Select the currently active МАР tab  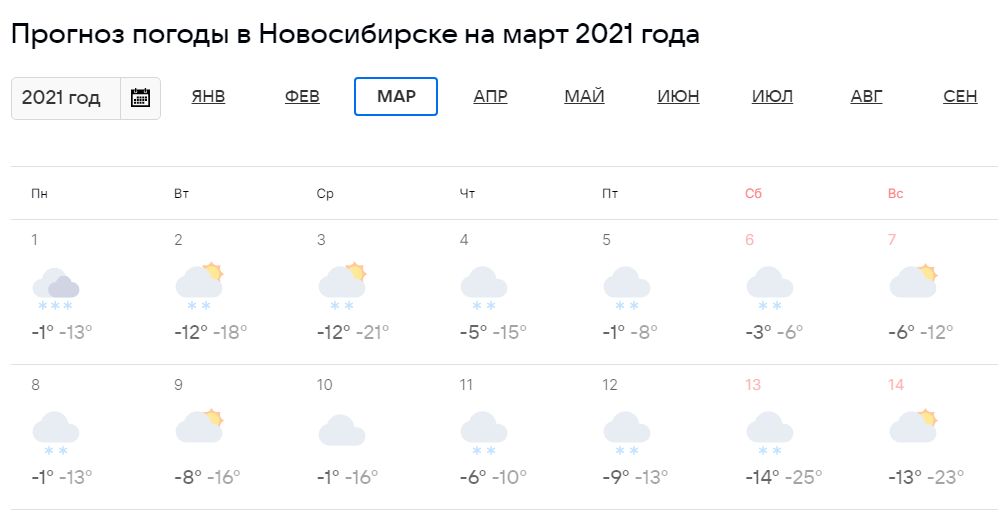pyautogui.click(x=396, y=97)
